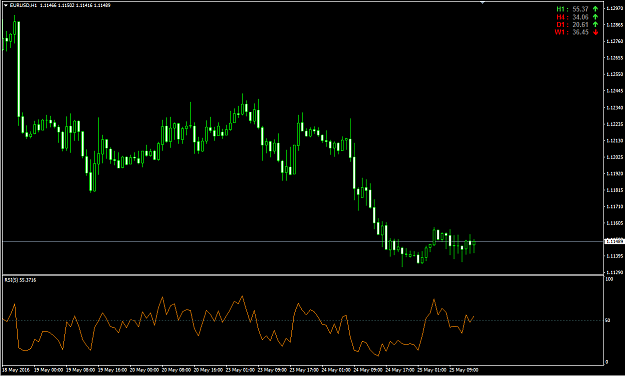Select the EURUSD,H1 chart title text
Viewport: 625px width, 376px height.
pyautogui.click(x=23, y=5)
